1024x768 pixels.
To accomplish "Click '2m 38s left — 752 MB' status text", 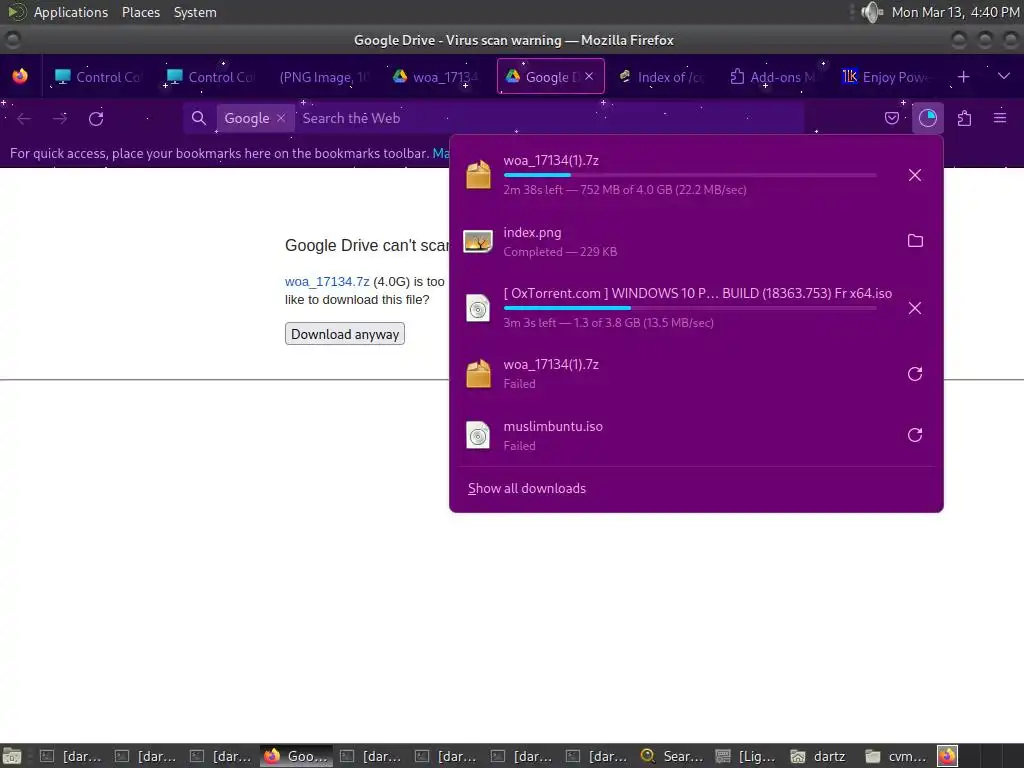I will pos(624,190).
